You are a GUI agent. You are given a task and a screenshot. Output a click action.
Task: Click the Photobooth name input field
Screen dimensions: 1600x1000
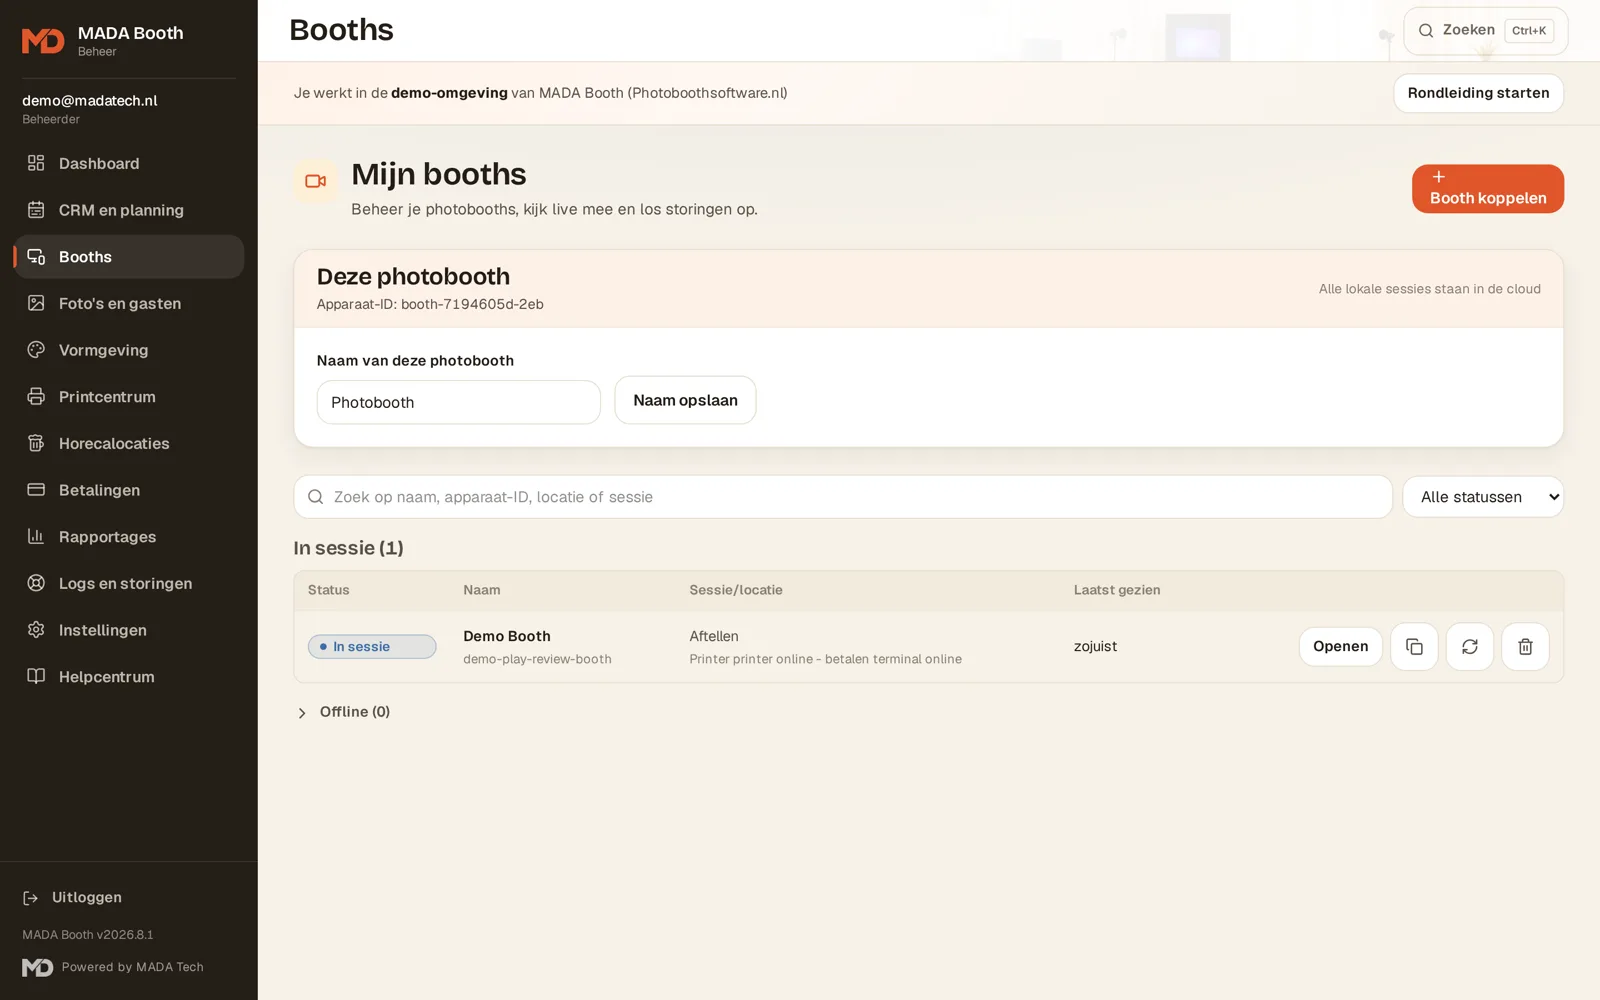tap(459, 402)
